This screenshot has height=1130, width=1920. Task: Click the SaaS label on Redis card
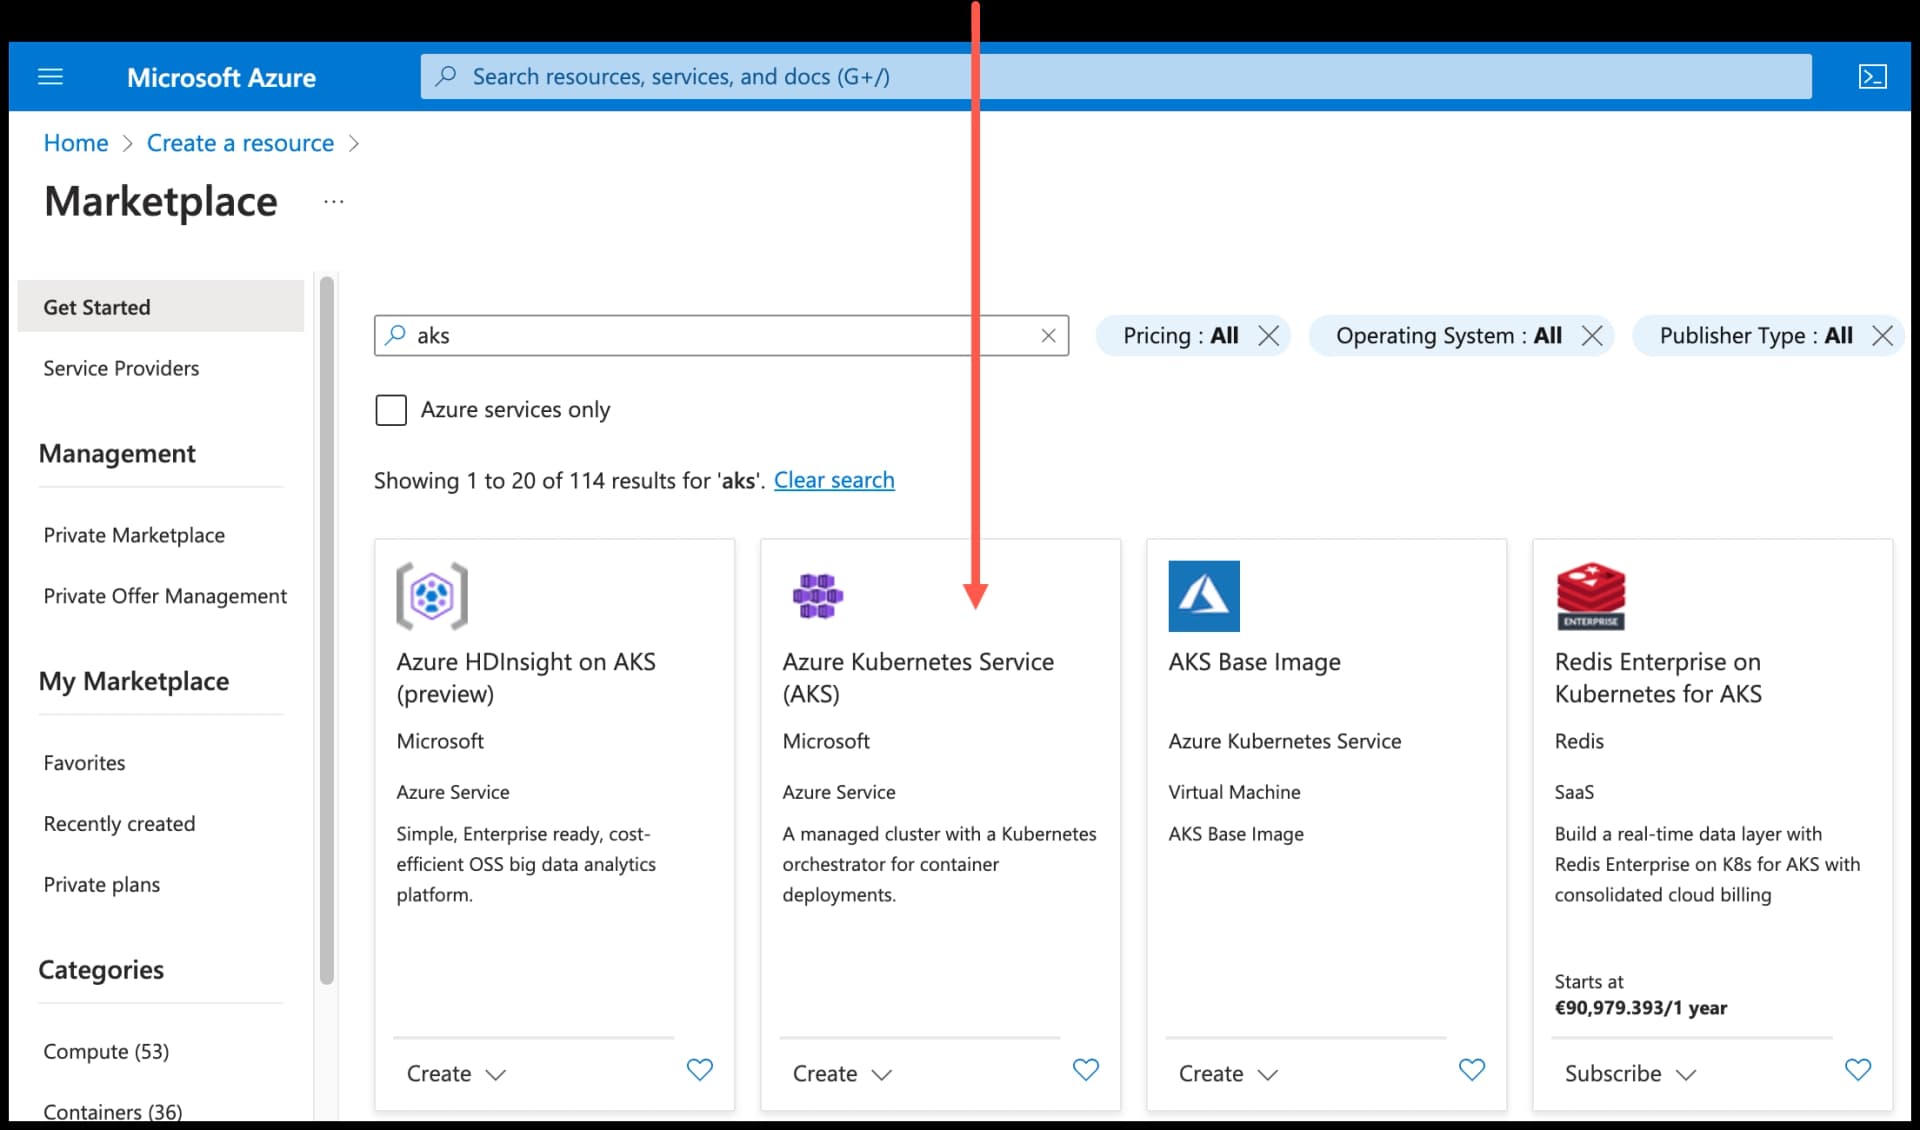pyautogui.click(x=1574, y=792)
